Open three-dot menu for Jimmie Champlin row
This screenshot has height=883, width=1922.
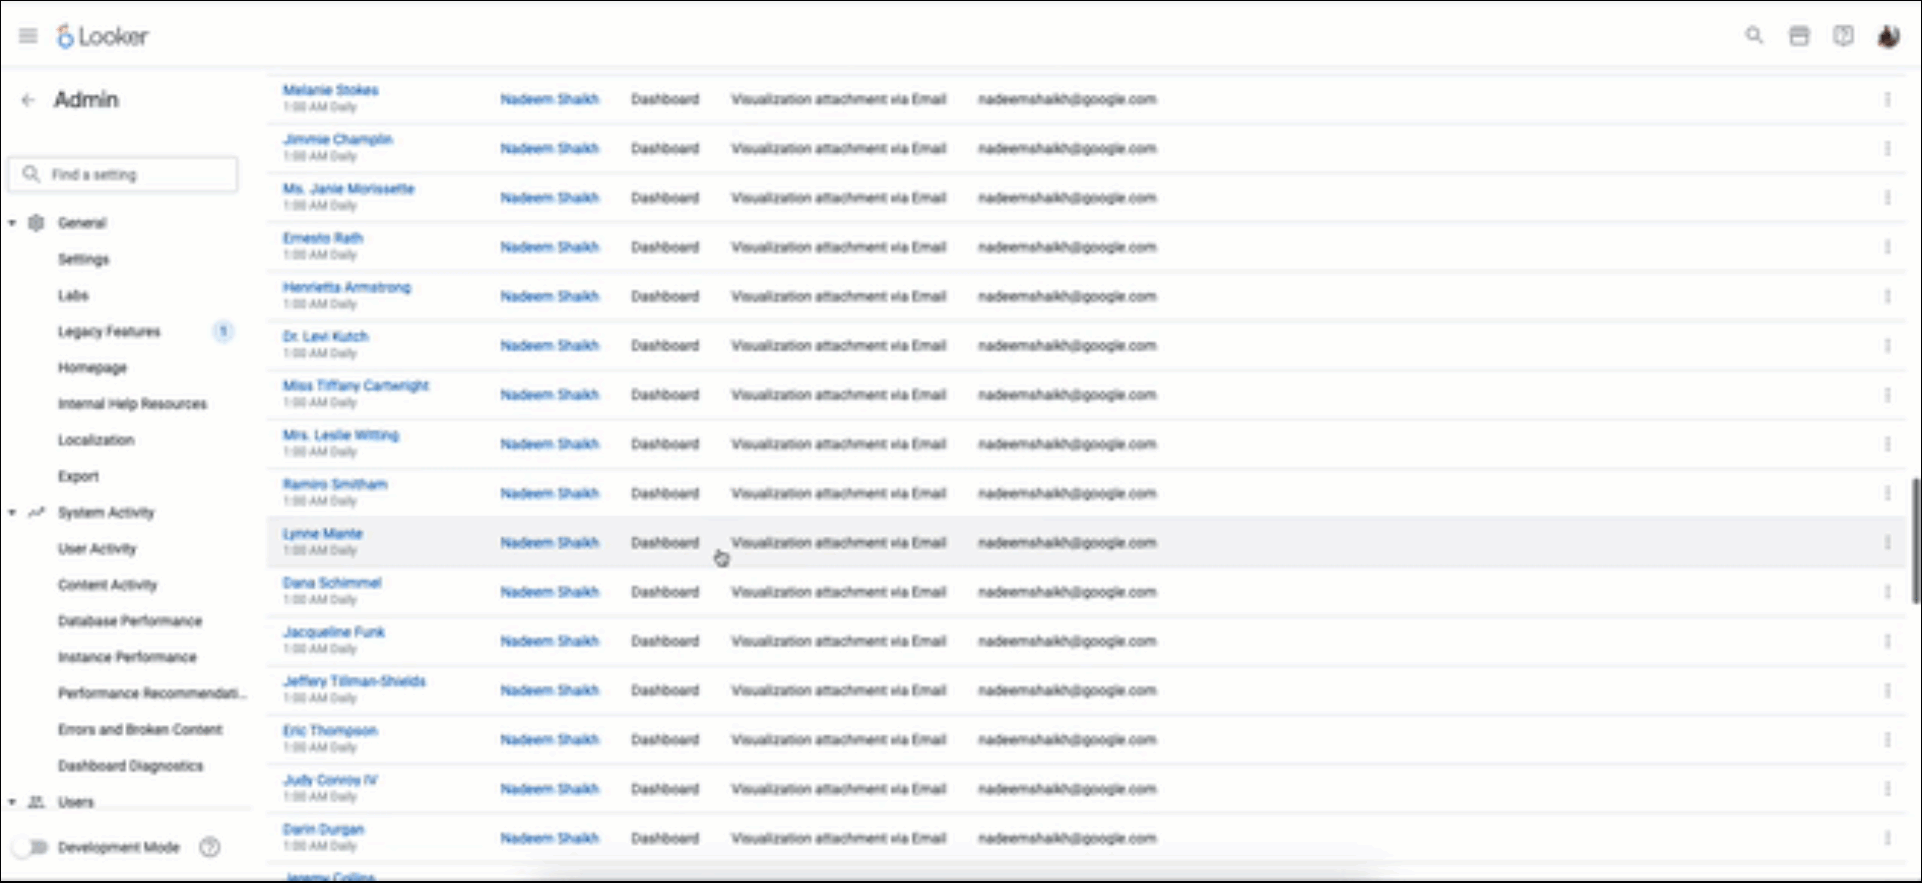[1887, 148]
